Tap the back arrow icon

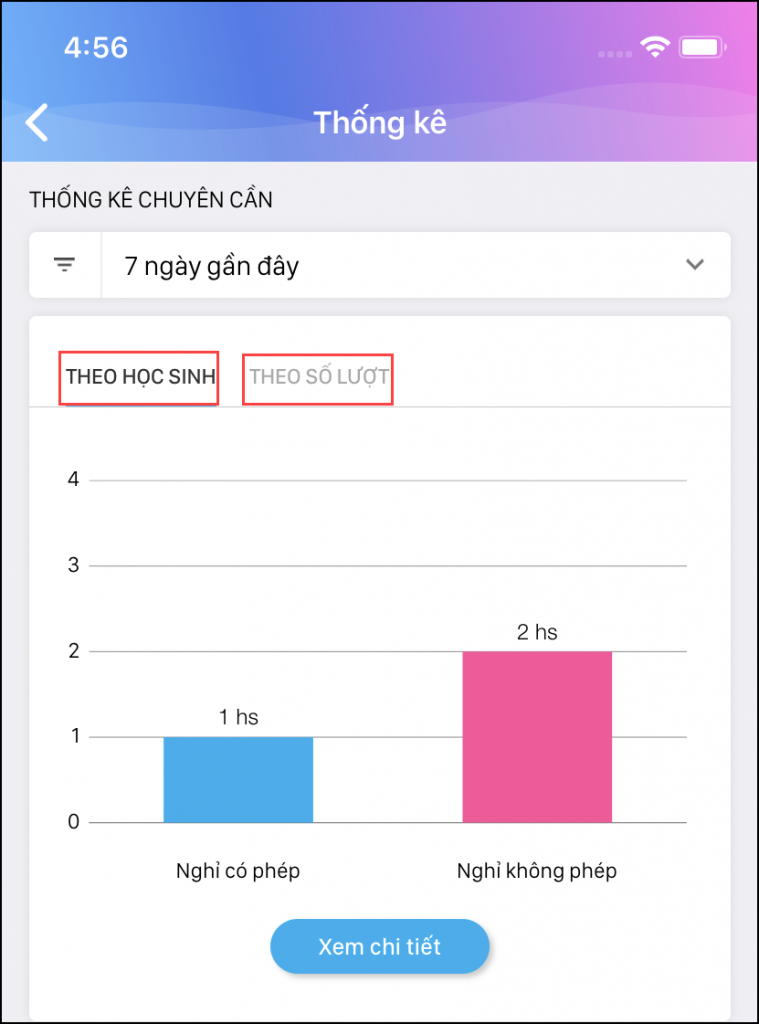37,123
